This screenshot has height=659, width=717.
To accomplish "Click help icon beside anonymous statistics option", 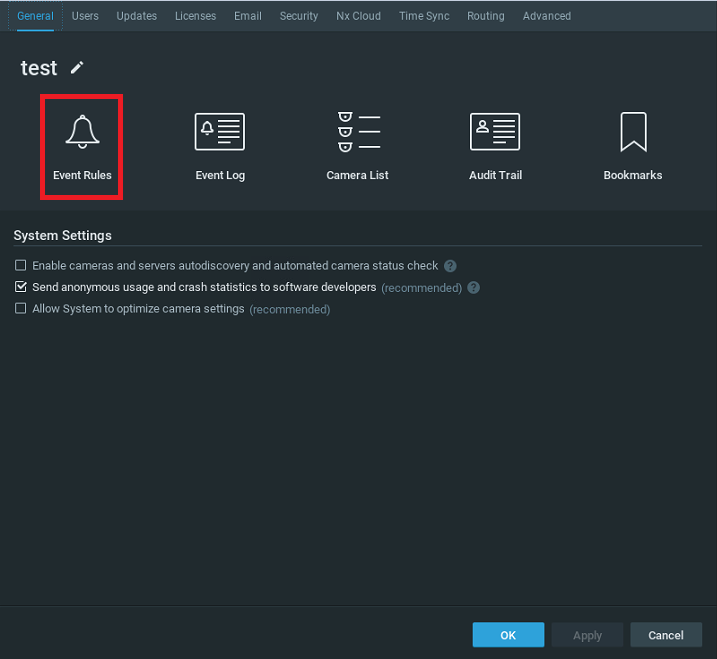I will click(474, 288).
